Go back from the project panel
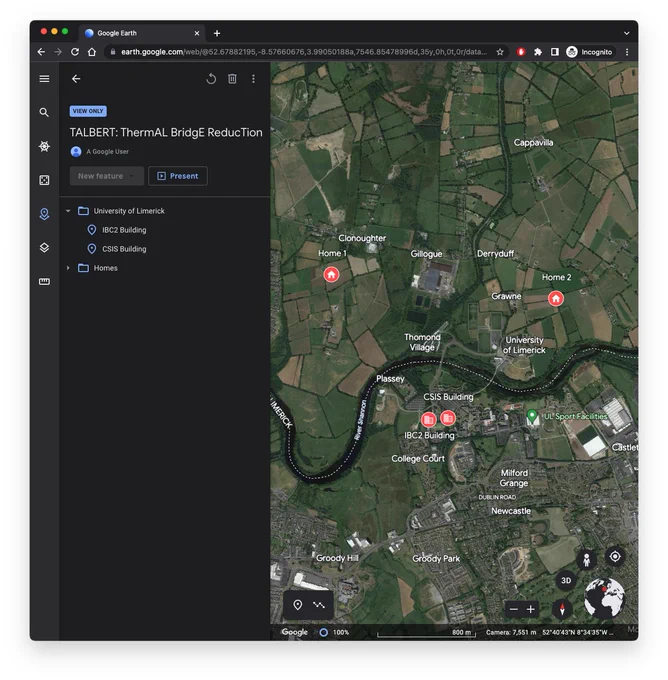This screenshot has height=680, width=668. (x=76, y=78)
